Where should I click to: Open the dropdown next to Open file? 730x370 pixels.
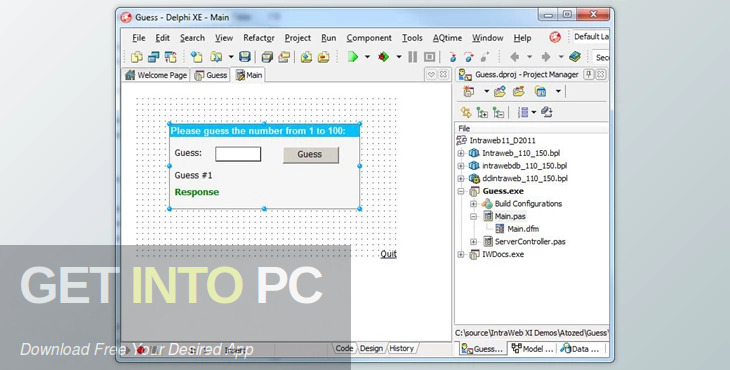(x=231, y=57)
